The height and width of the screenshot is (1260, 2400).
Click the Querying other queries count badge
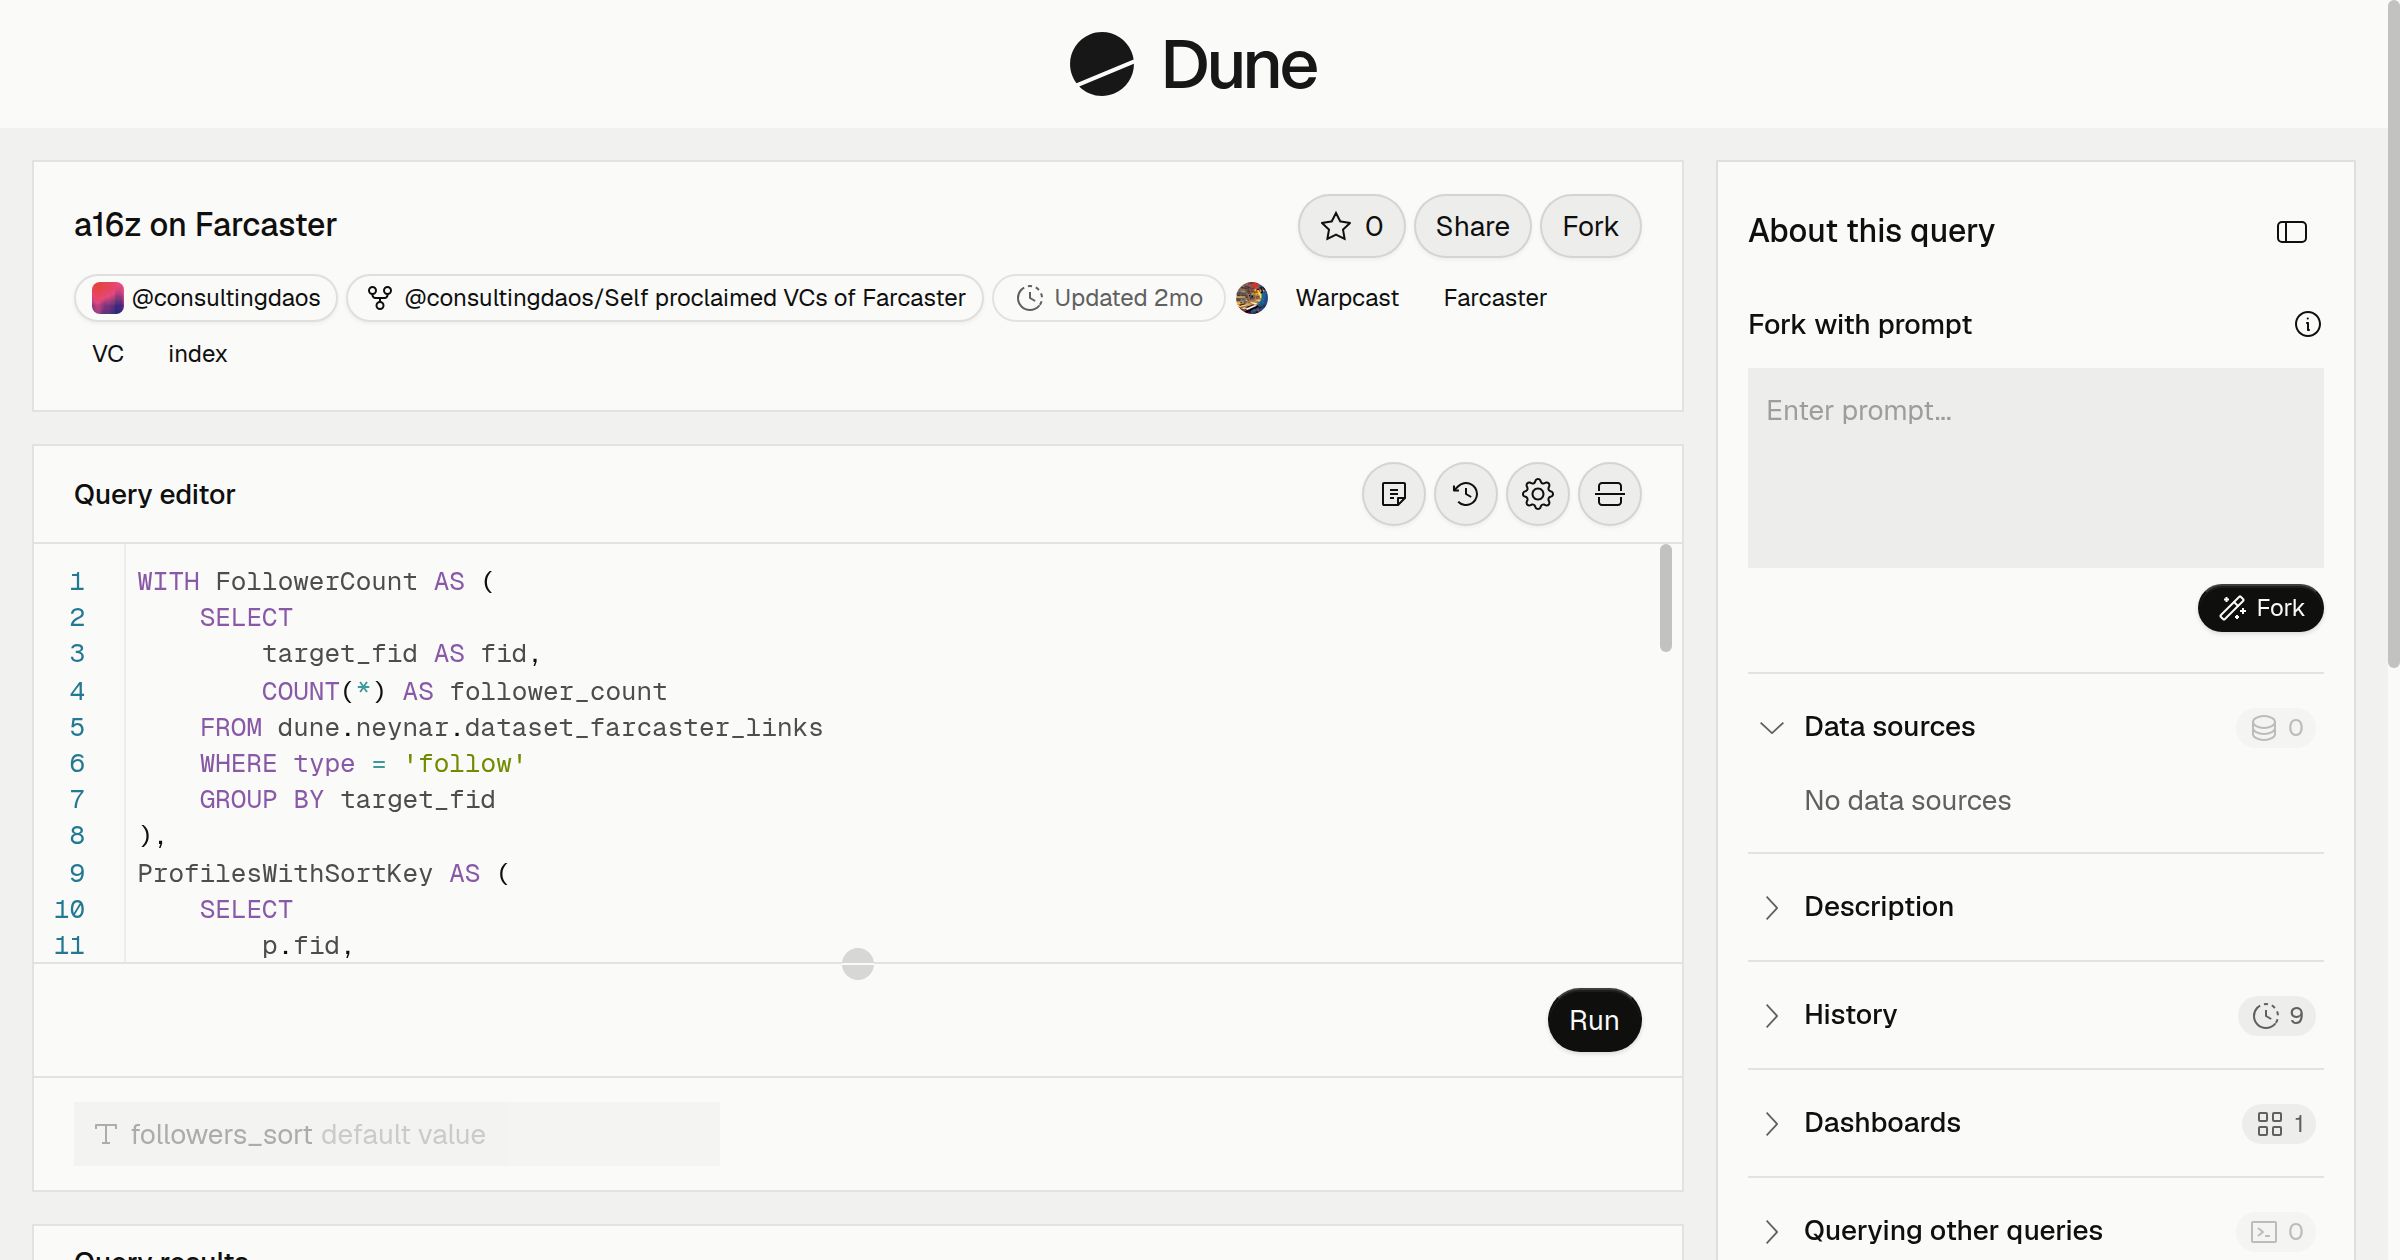tap(2276, 1232)
